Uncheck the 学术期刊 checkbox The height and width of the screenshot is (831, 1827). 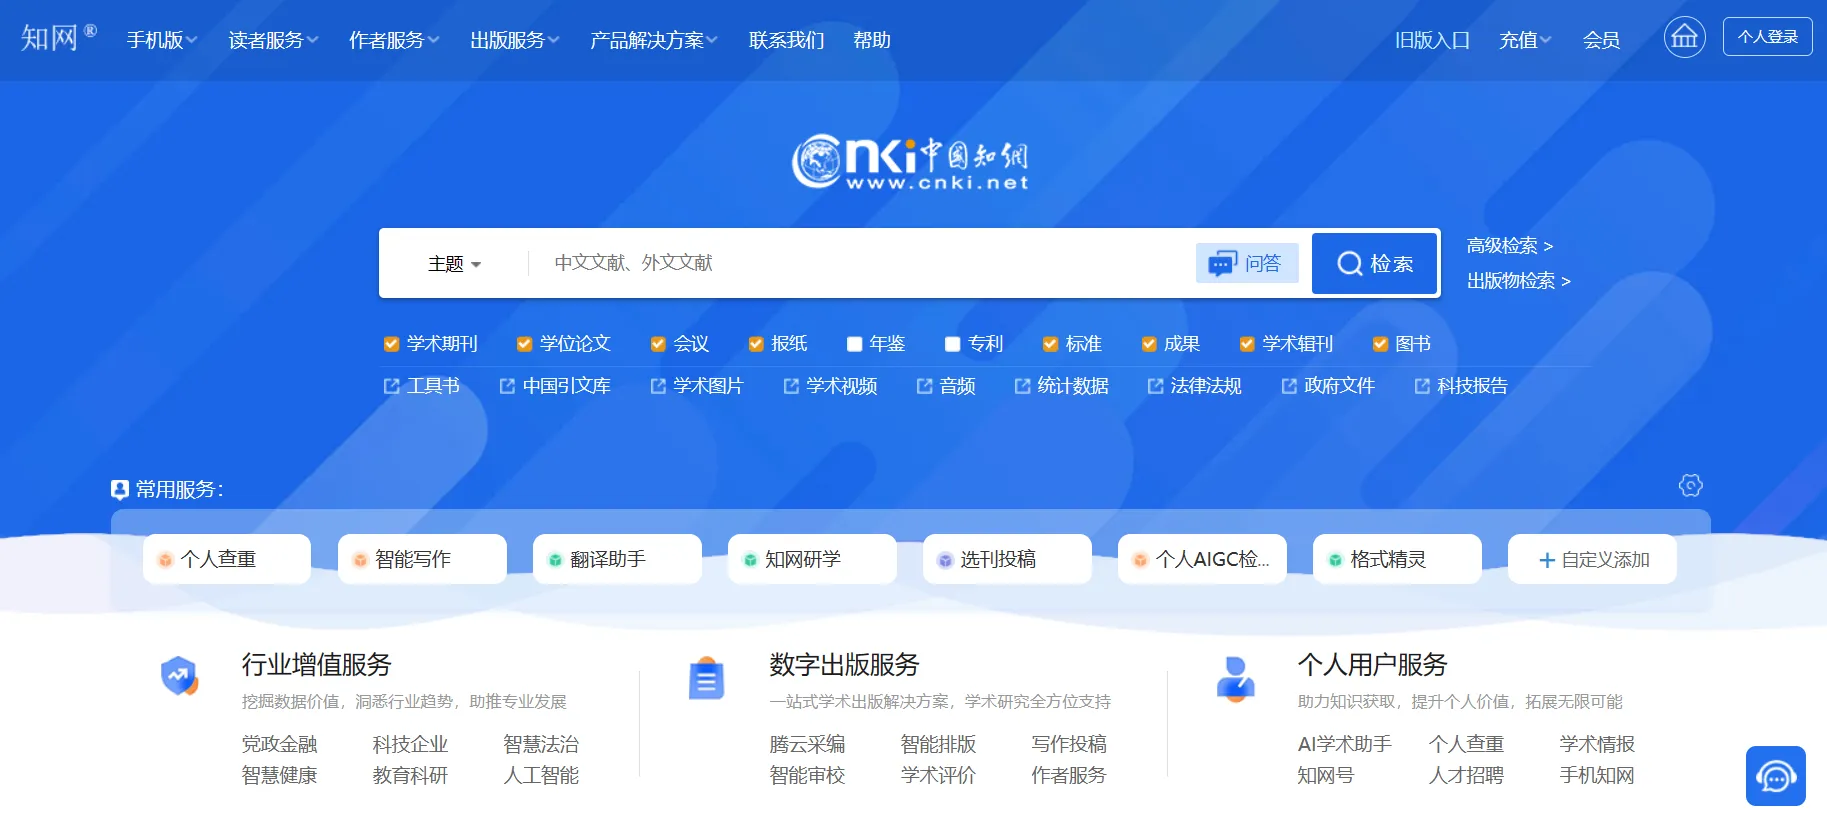click(x=391, y=344)
